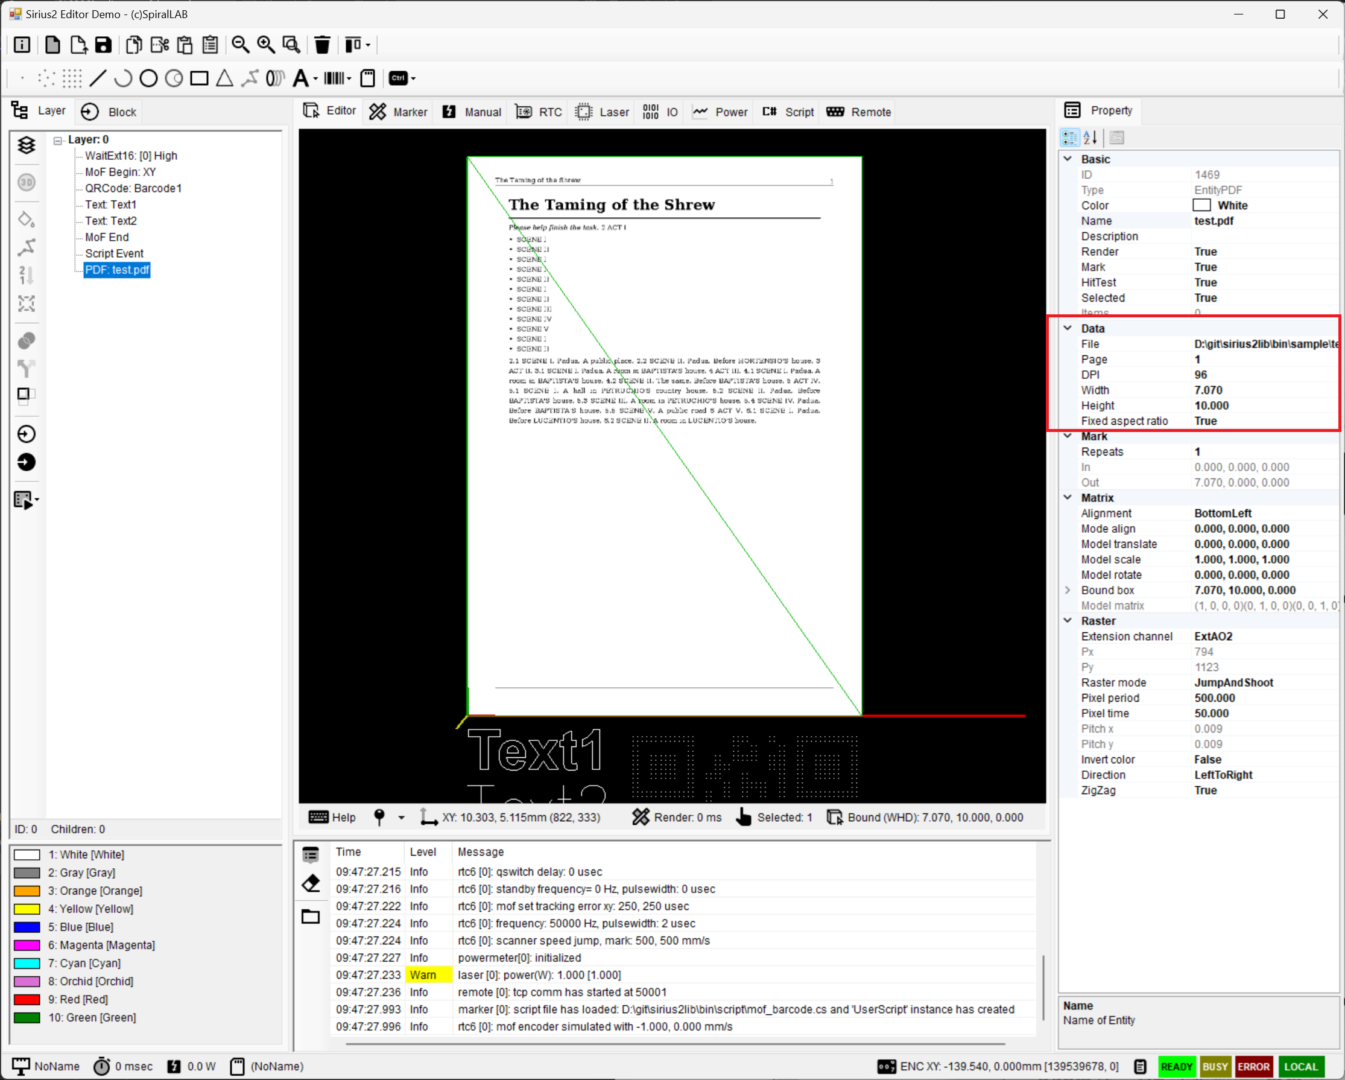Image resolution: width=1345 pixels, height=1080 pixels.
Task: Collapse the Layer: 0 tree node
Action: pyautogui.click(x=58, y=140)
